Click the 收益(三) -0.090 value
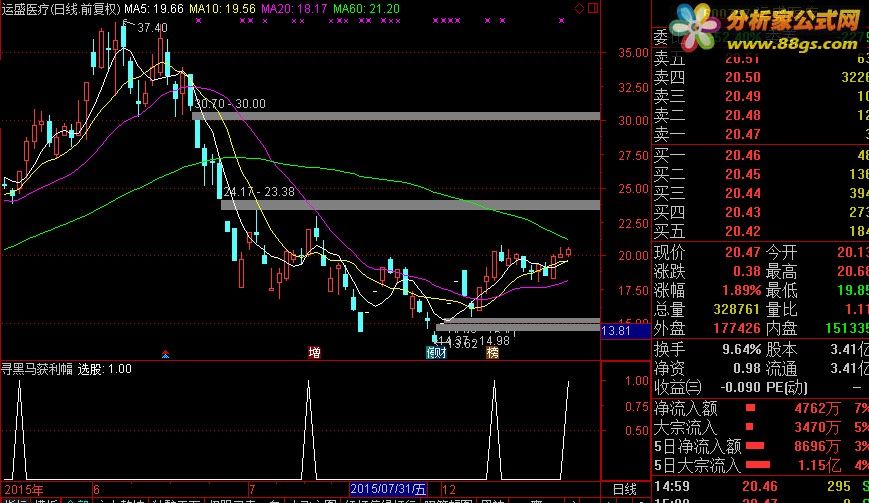The height and width of the screenshot is (503, 869). coord(741,387)
